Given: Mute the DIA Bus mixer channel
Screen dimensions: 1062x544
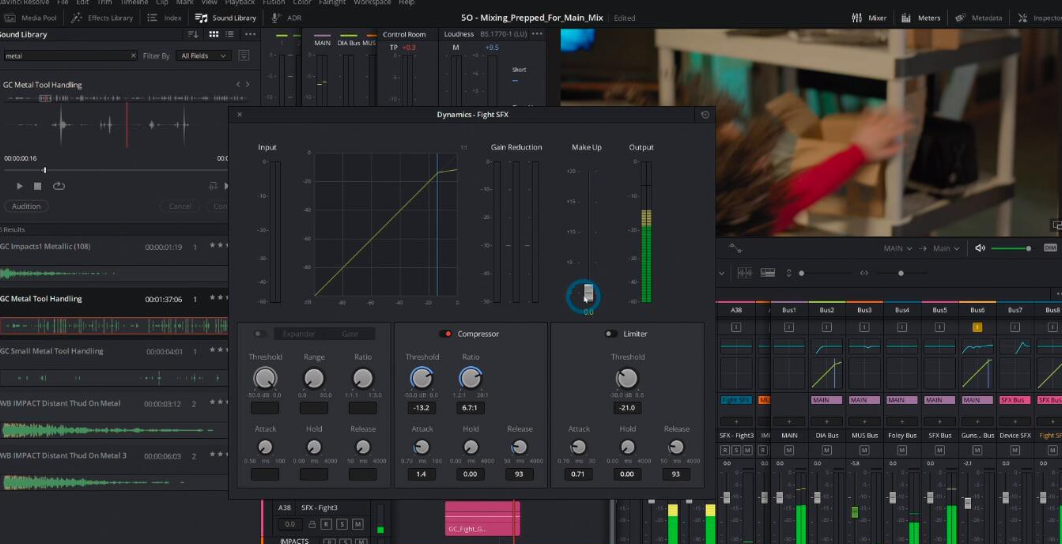Looking at the screenshot, I should [x=826, y=450].
